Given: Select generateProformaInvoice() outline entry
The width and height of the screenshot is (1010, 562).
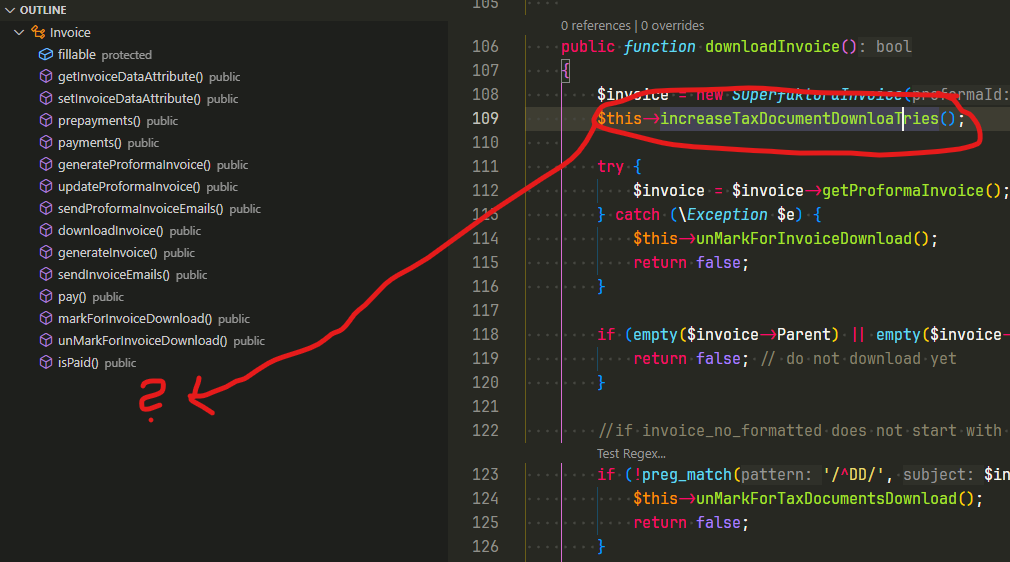Looking at the screenshot, I should click(134, 165).
